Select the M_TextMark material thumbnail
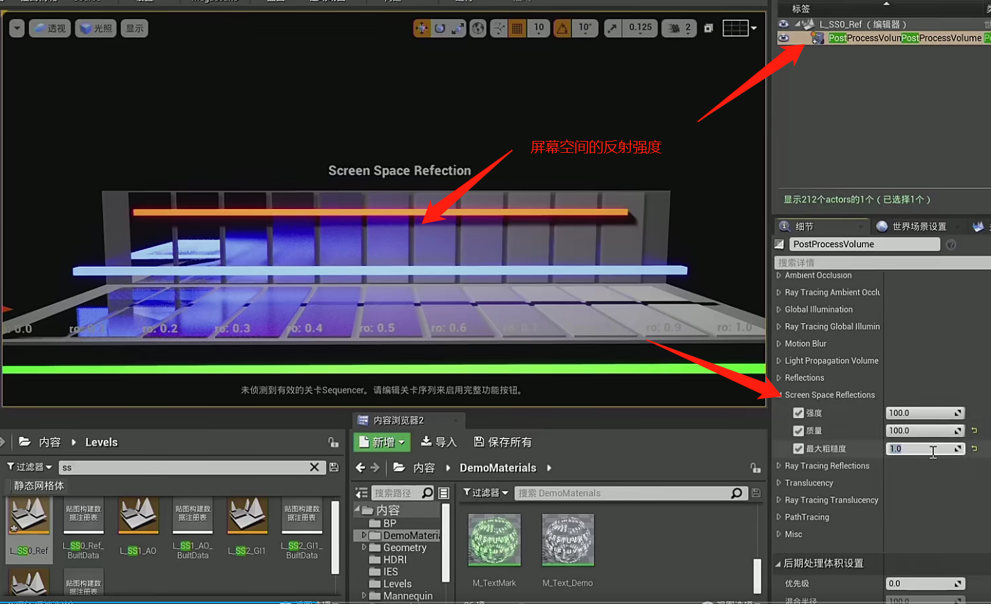 pyautogui.click(x=494, y=540)
